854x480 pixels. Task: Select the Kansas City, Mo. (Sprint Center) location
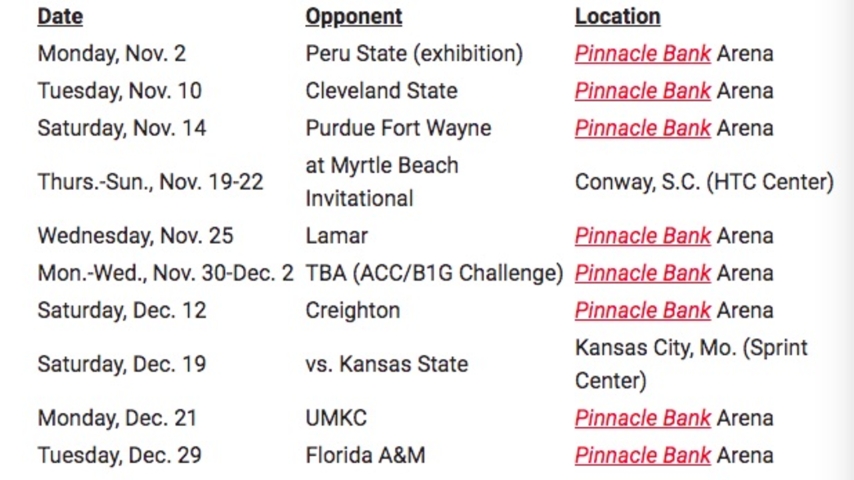(690, 364)
